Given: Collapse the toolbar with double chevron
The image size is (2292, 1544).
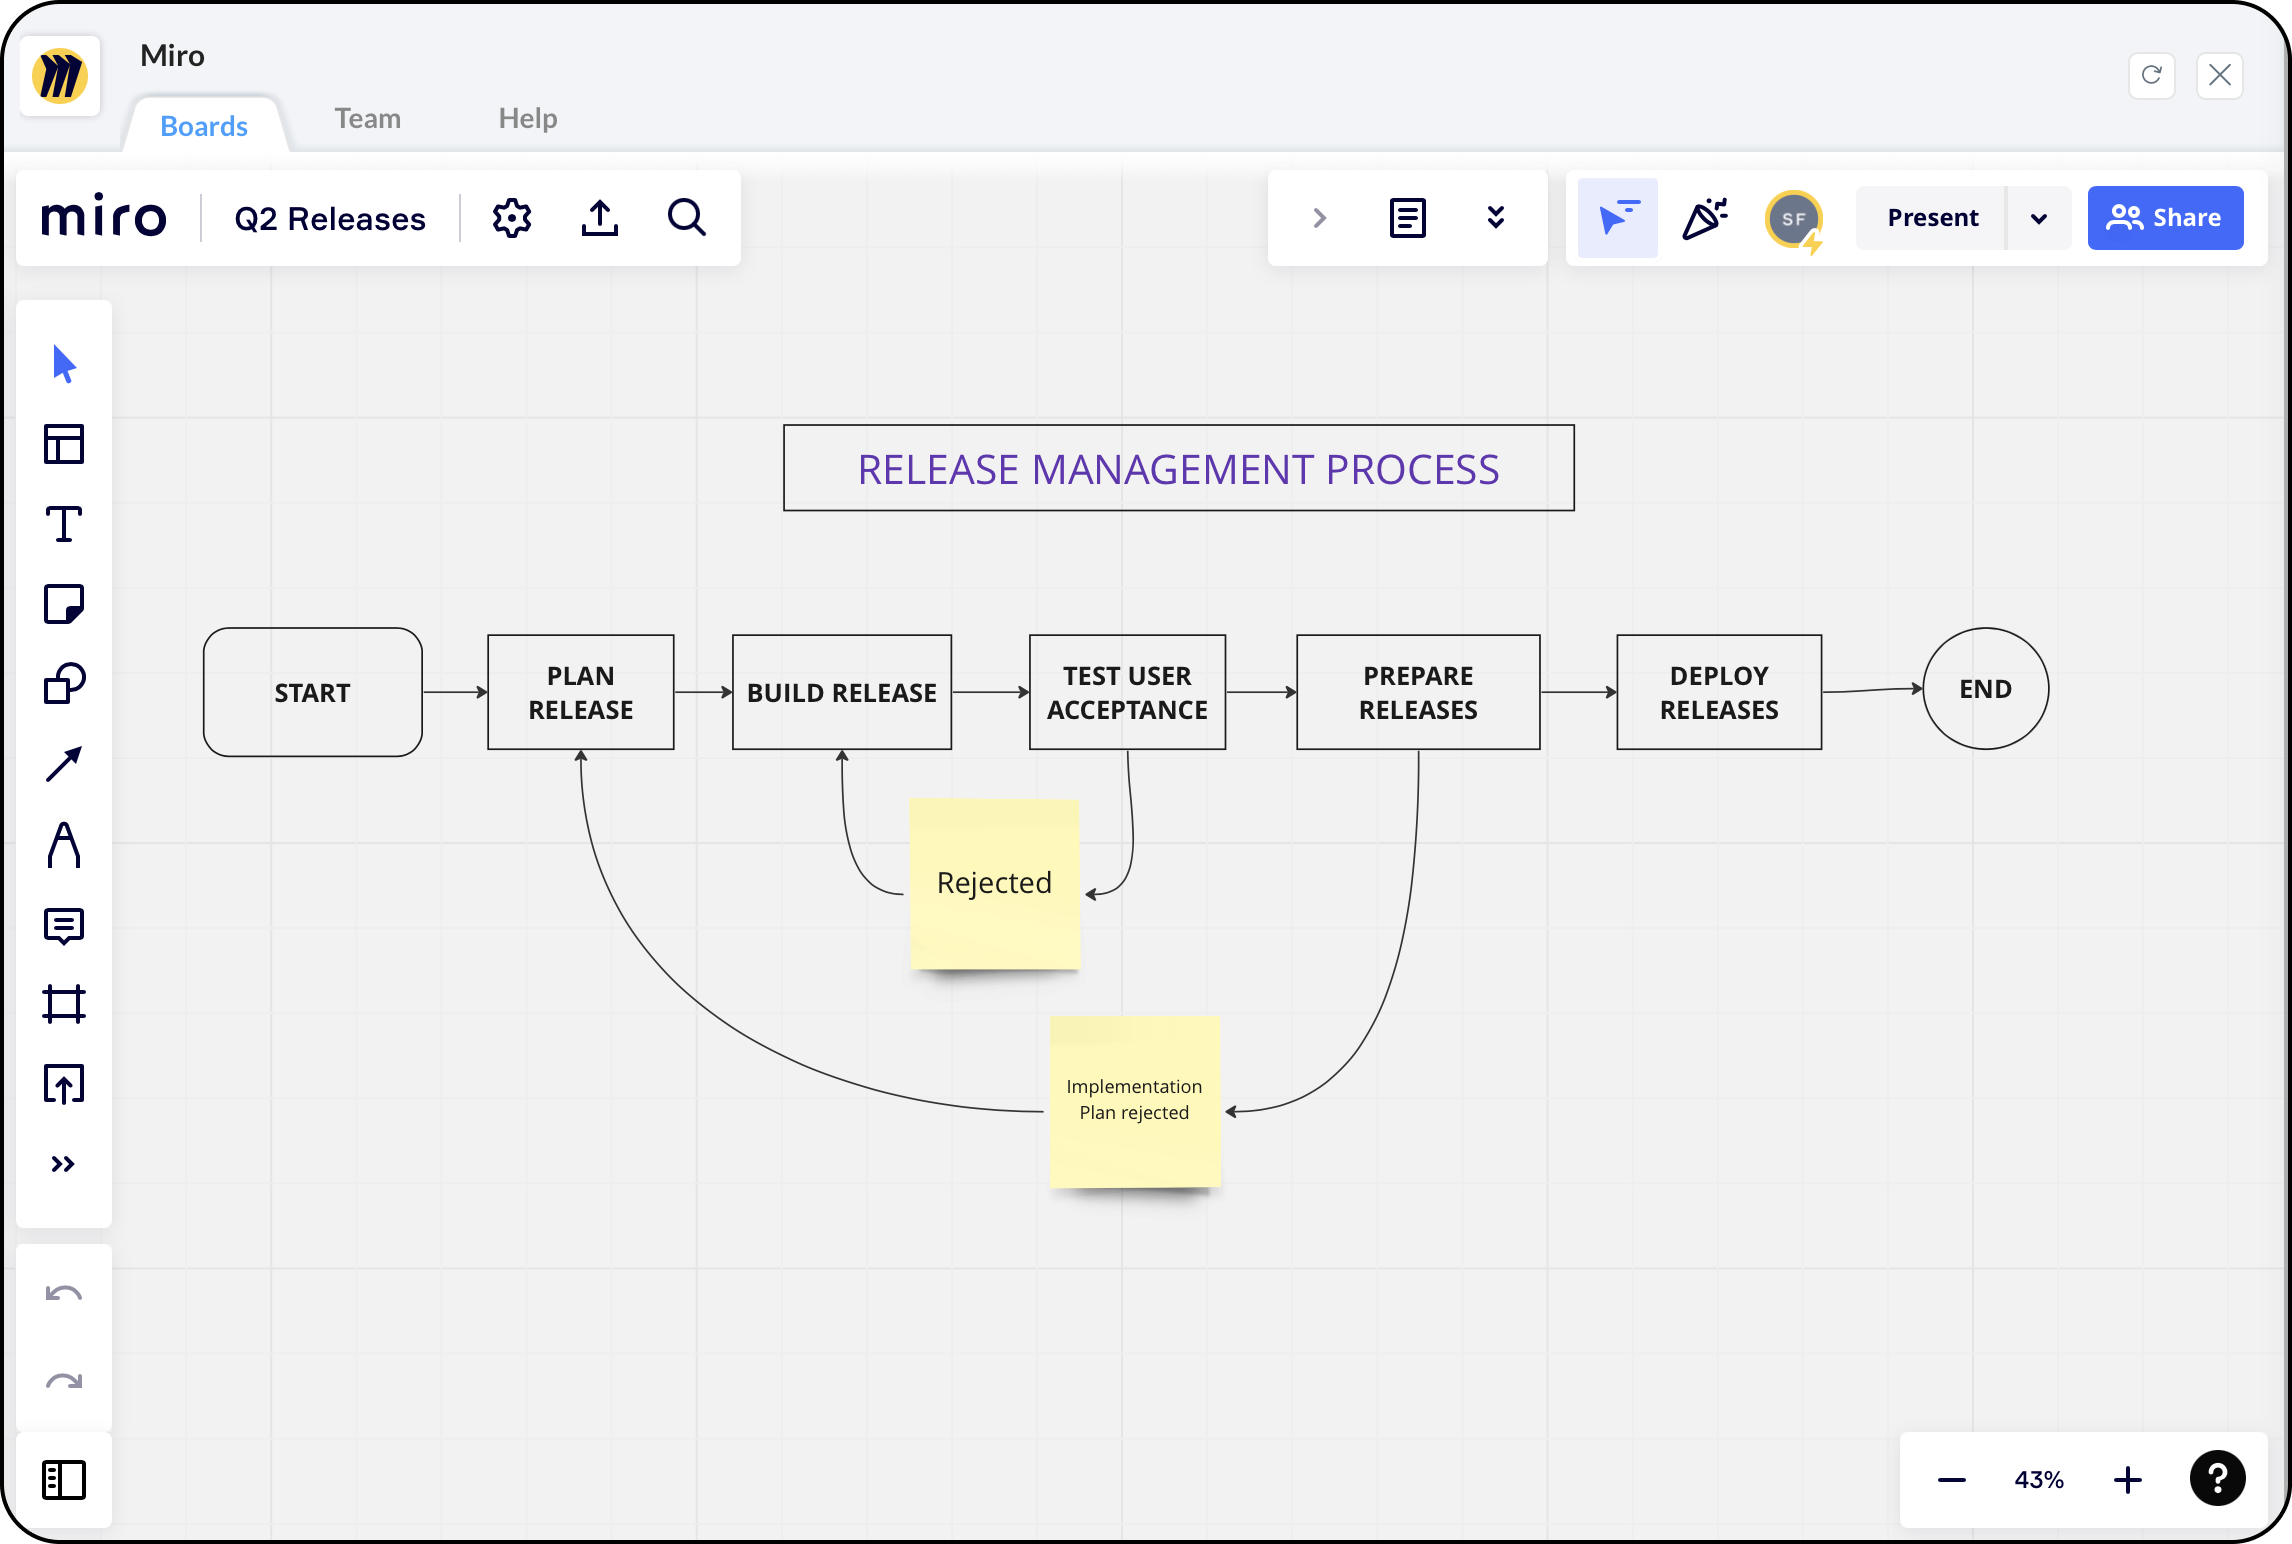Looking at the screenshot, I should pyautogui.click(x=1495, y=218).
